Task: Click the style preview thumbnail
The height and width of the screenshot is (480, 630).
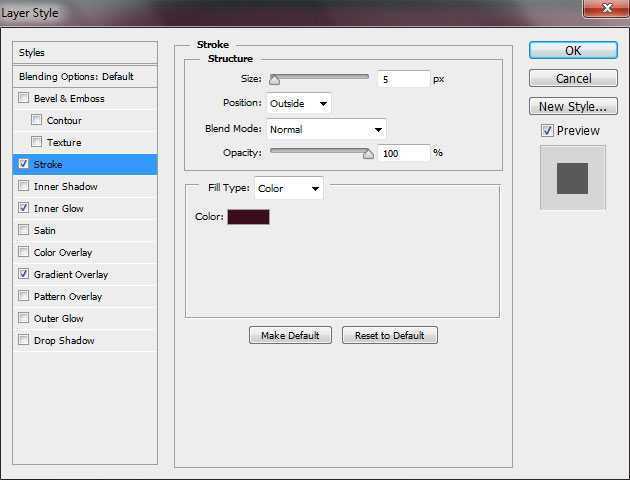Action: click(x=573, y=178)
